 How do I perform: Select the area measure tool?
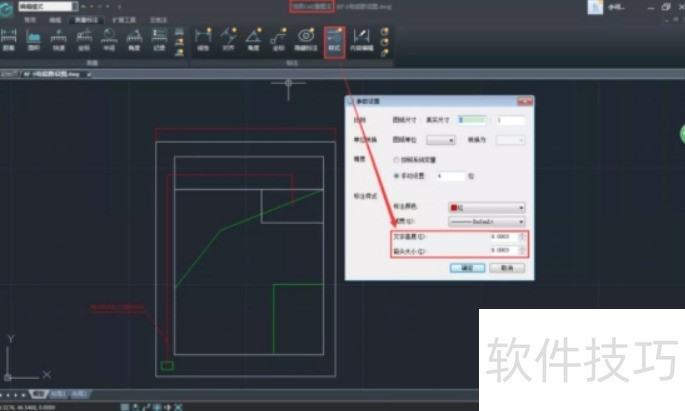click(x=34, y=39)
